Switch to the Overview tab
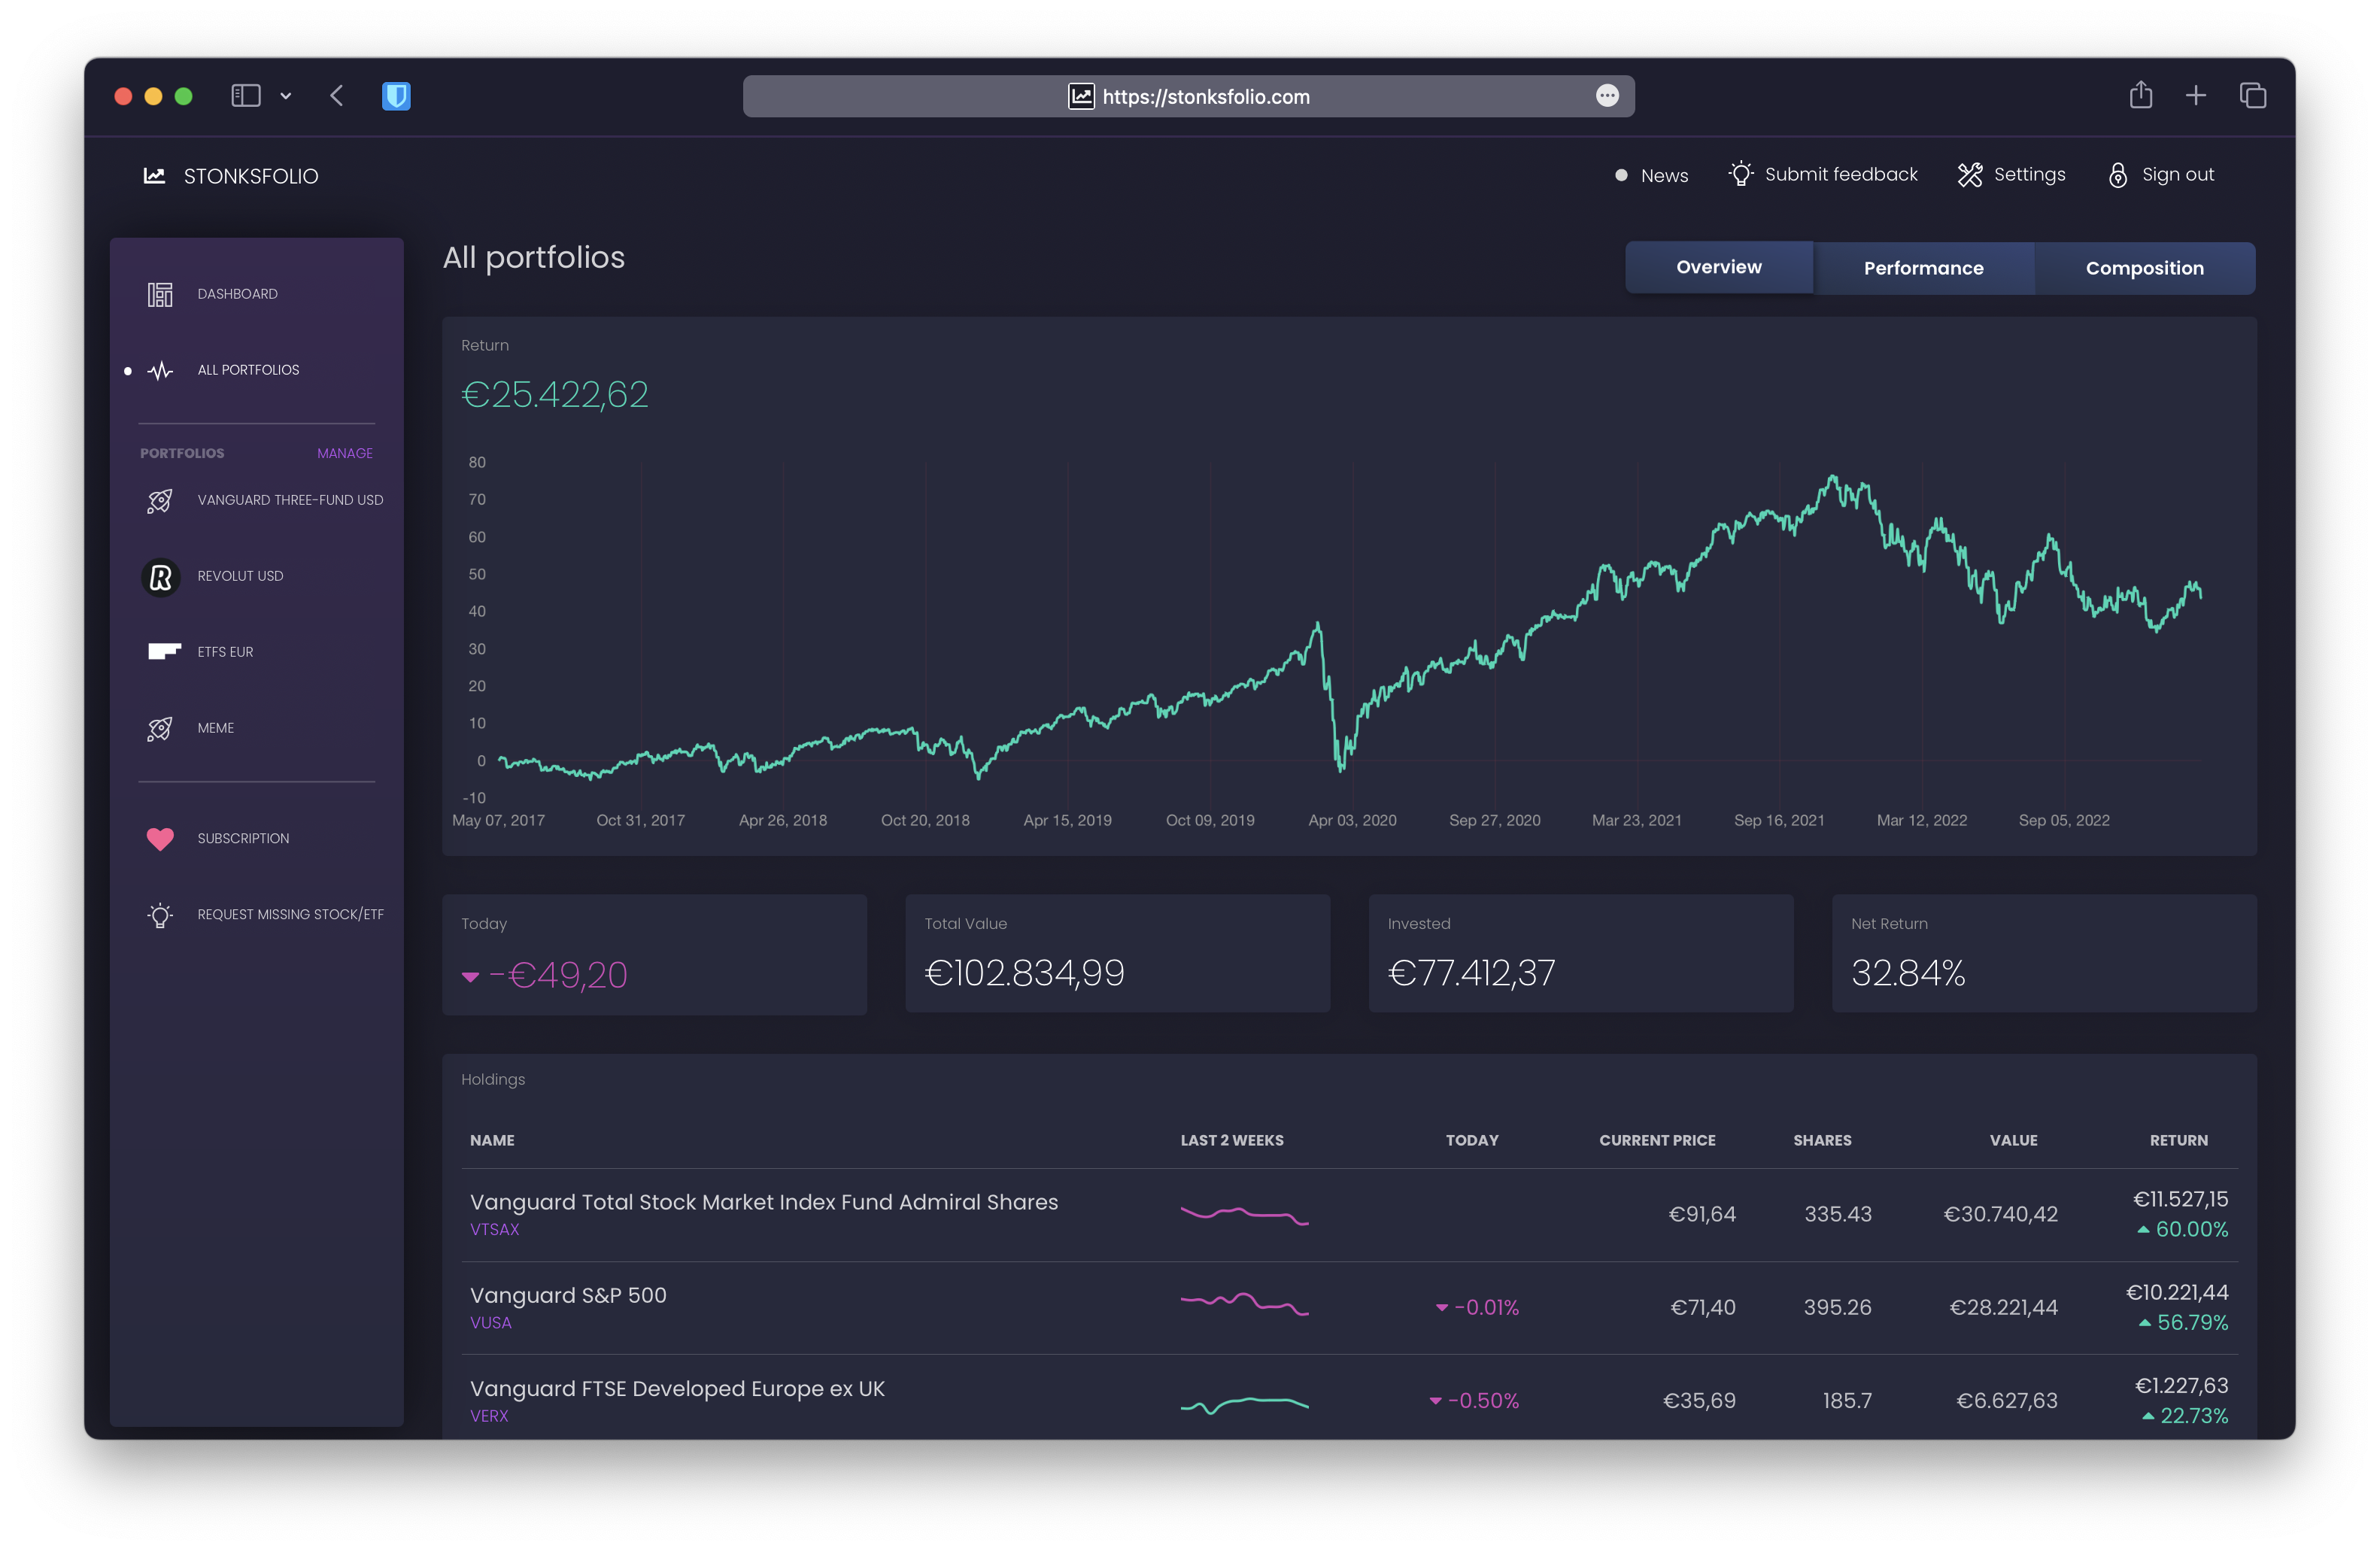 (1719, 268)
